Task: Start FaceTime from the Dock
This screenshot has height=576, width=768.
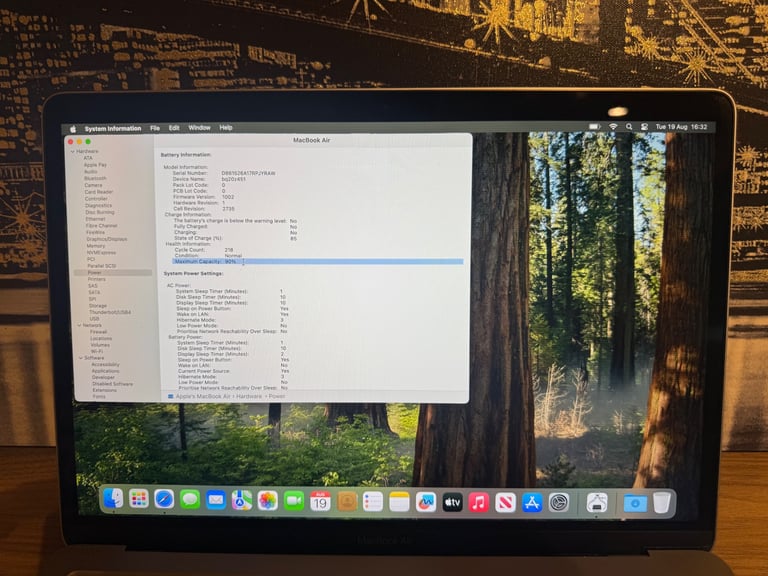Action: pyautogui.click(x=294, y=501)
